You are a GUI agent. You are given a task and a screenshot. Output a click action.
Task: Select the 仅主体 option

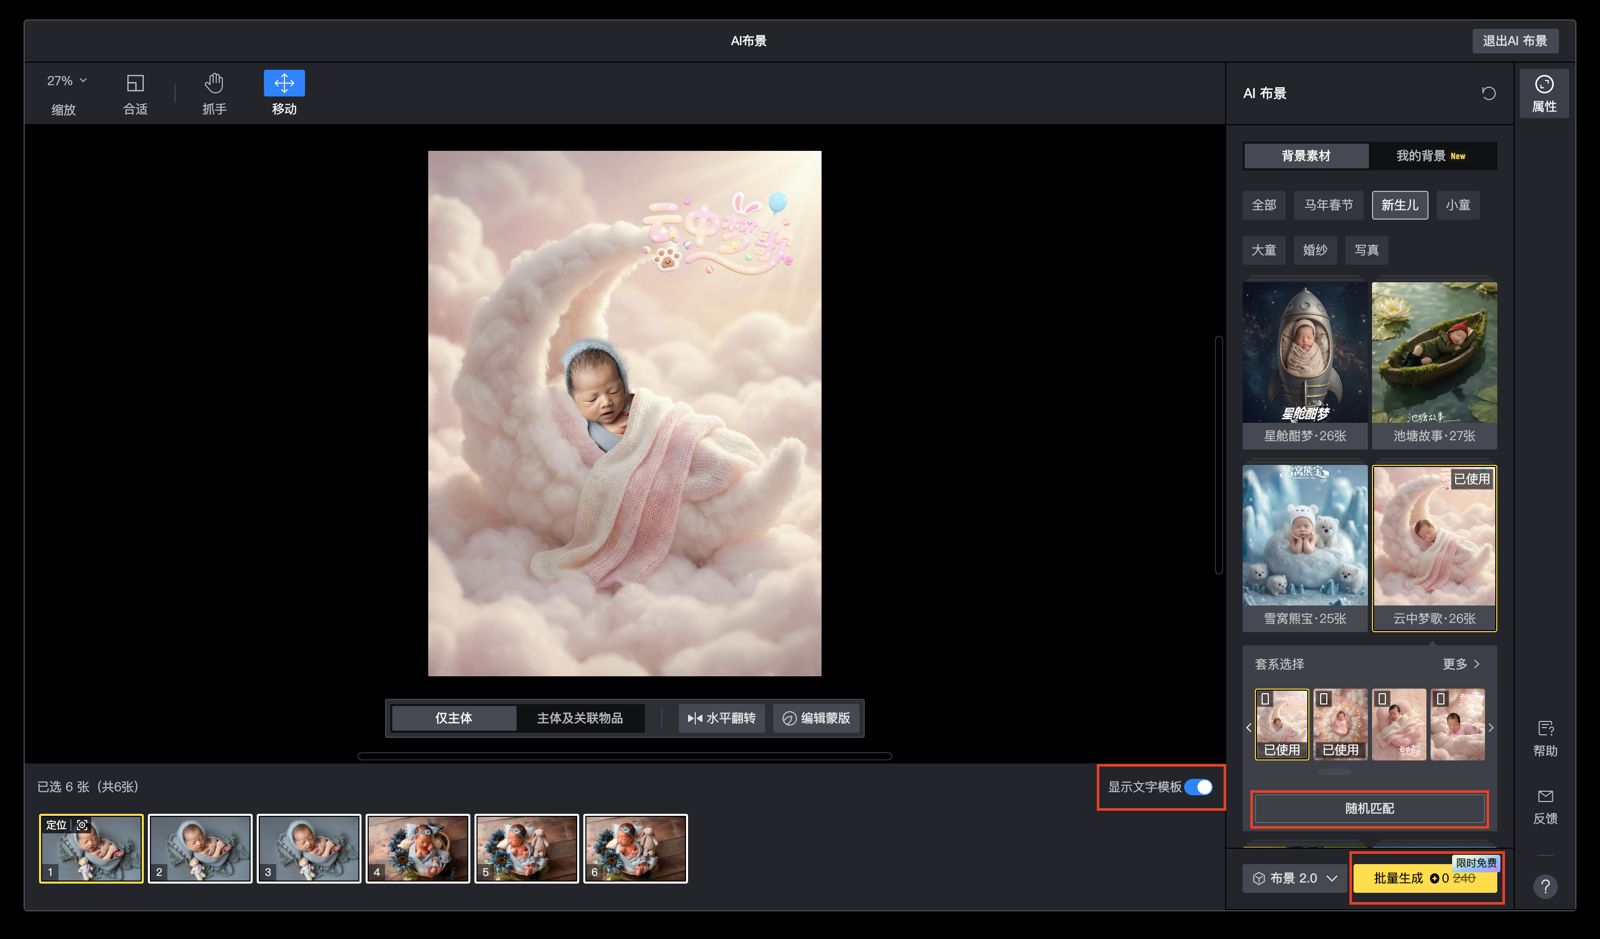(x=453, y=718)
